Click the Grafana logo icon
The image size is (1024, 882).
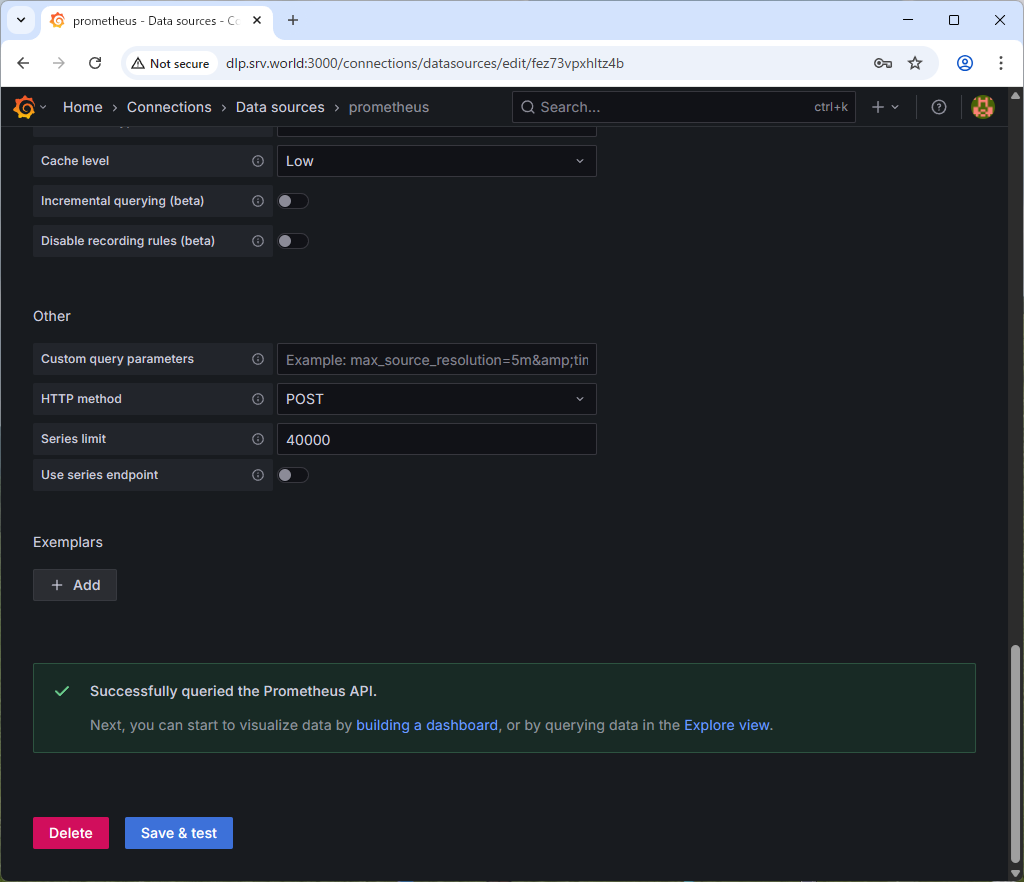tap(25, 107)
